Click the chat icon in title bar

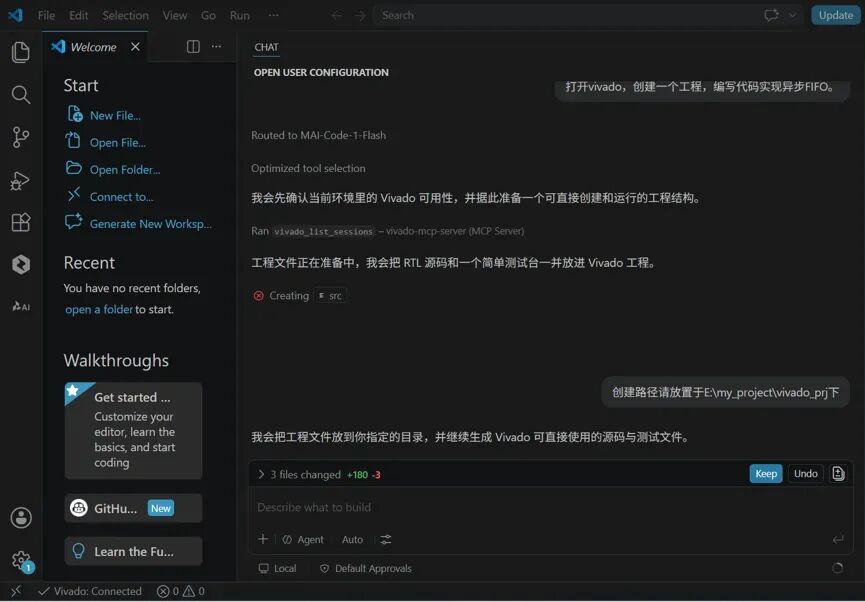[771, 15]
